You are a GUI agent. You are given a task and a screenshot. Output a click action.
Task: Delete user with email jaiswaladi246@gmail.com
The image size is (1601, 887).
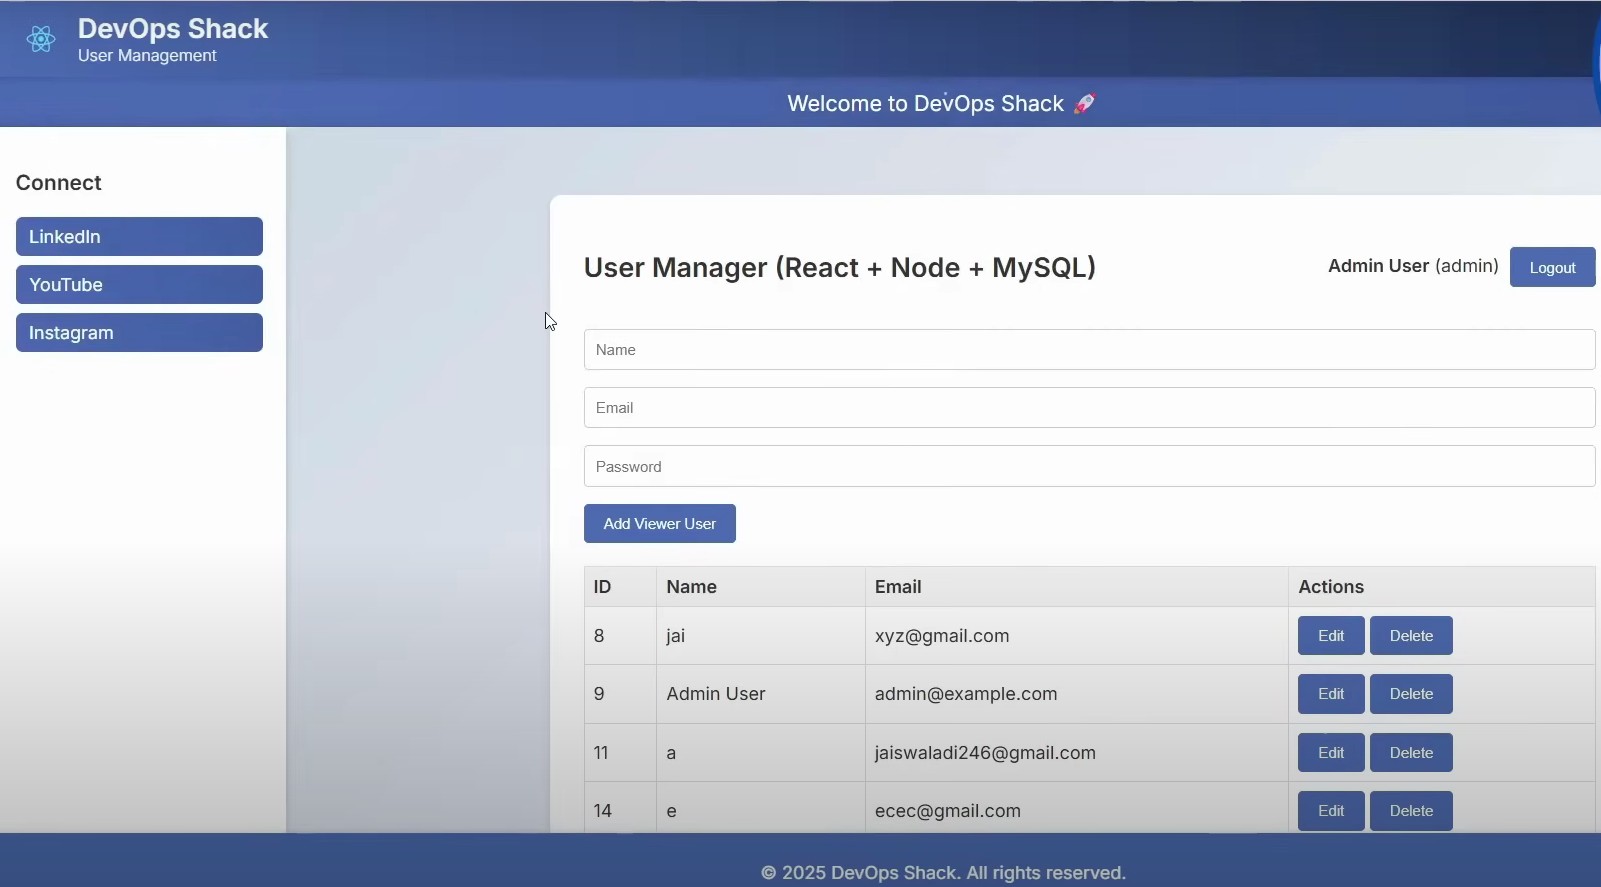click(1410, 753)
